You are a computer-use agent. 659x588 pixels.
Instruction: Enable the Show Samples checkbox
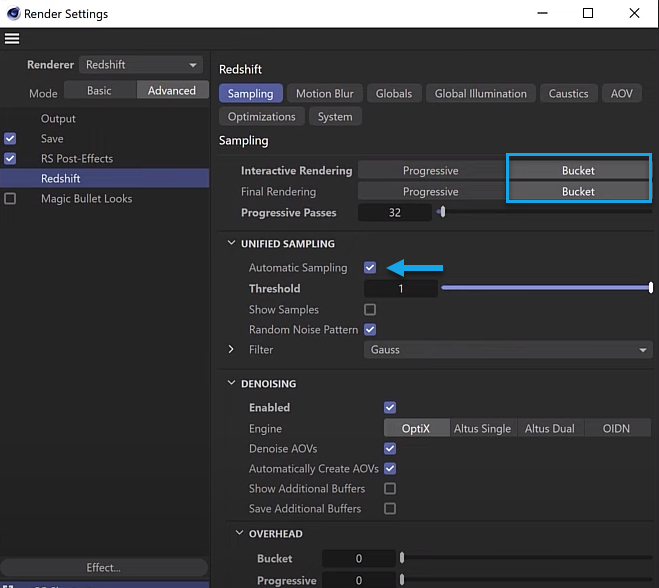coord(370,310)
